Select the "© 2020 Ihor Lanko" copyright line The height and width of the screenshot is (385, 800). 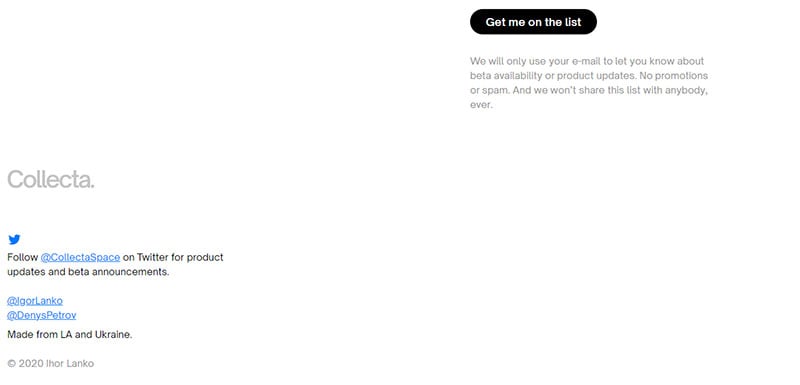51,364
